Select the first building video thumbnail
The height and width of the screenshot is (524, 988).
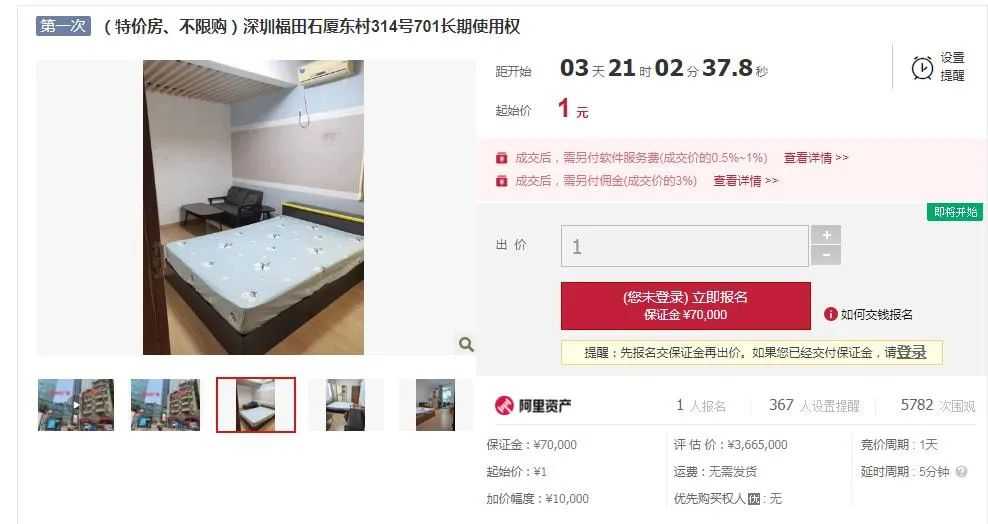click(x=76, y=405)
